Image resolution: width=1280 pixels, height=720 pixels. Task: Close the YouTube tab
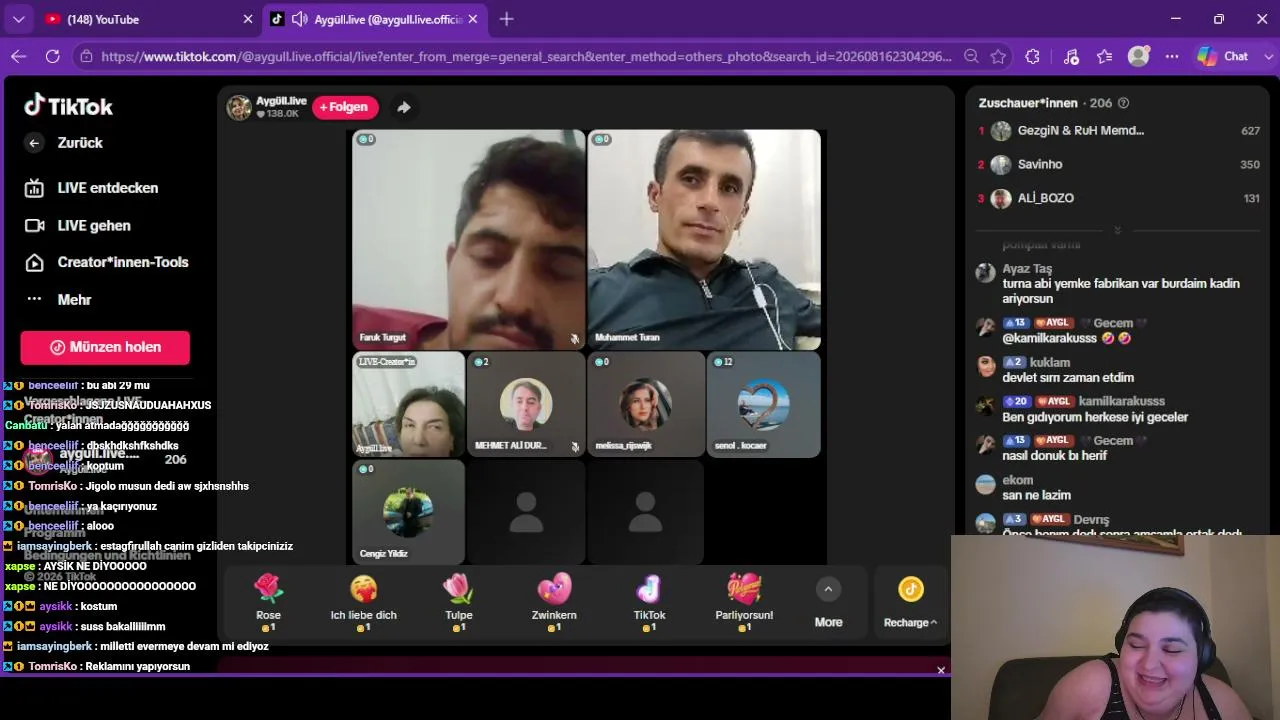[248, 19]
